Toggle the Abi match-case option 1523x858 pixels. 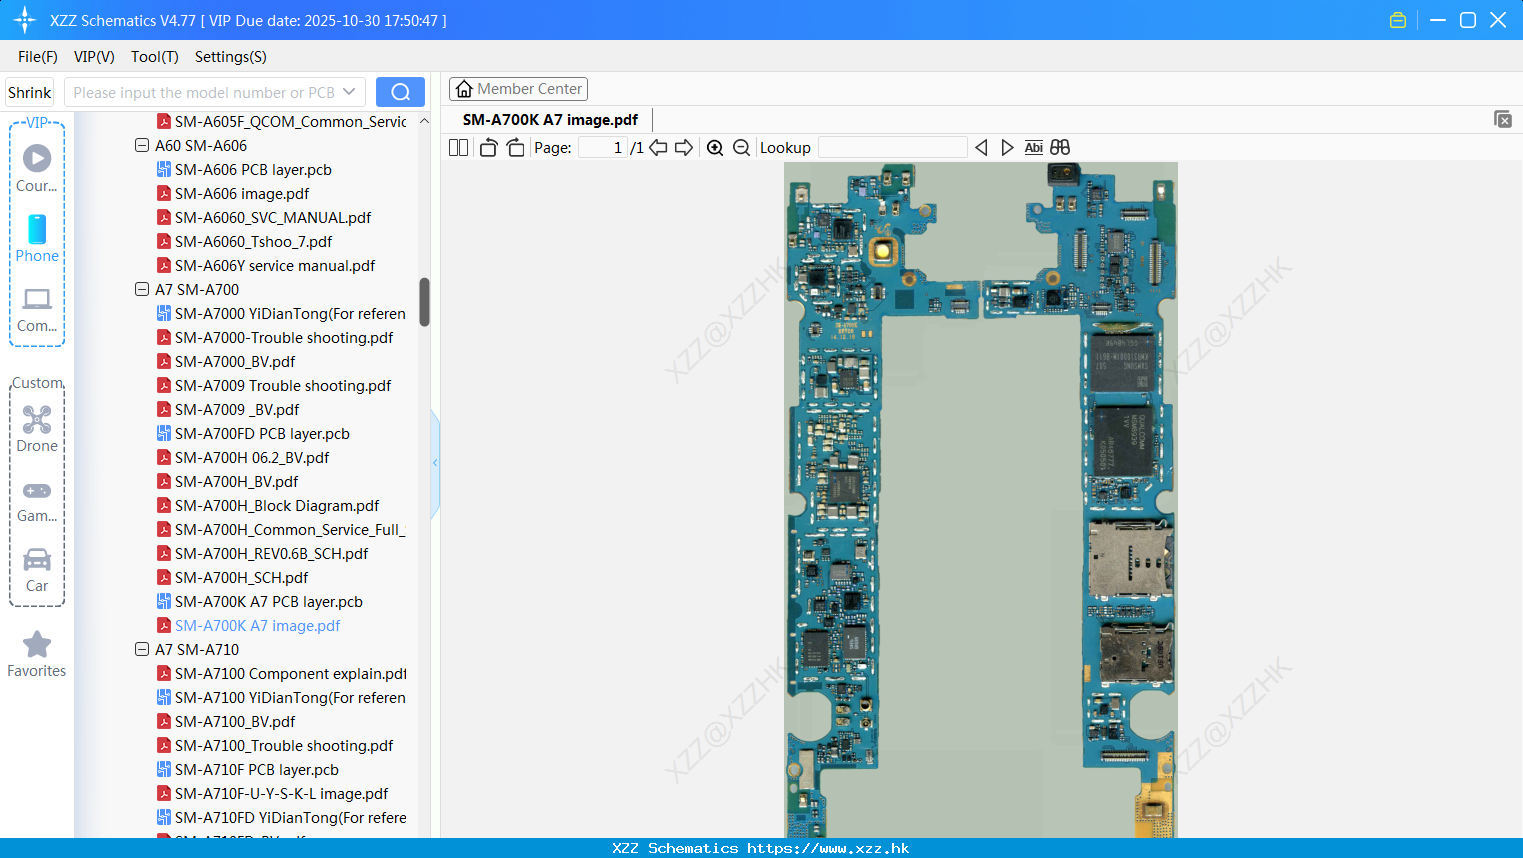click(x=1034, y=148)
